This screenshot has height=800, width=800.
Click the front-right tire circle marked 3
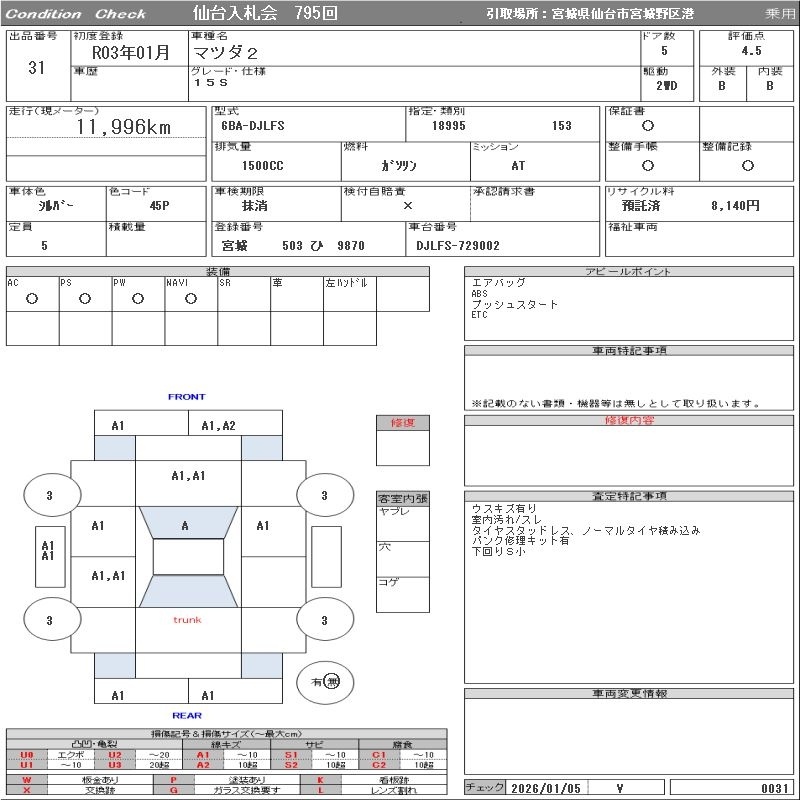(x=324, y=495)
